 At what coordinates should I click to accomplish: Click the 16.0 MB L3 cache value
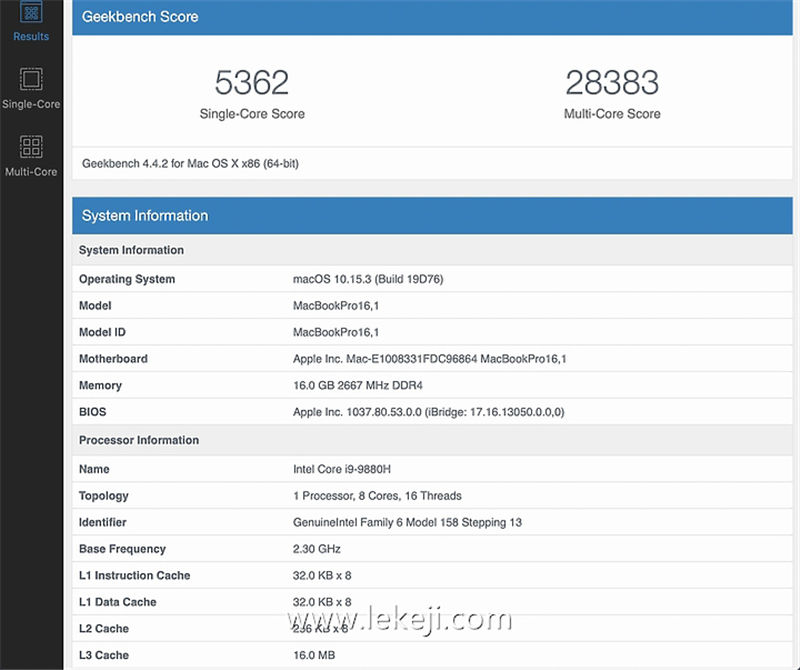pos(314,655)
